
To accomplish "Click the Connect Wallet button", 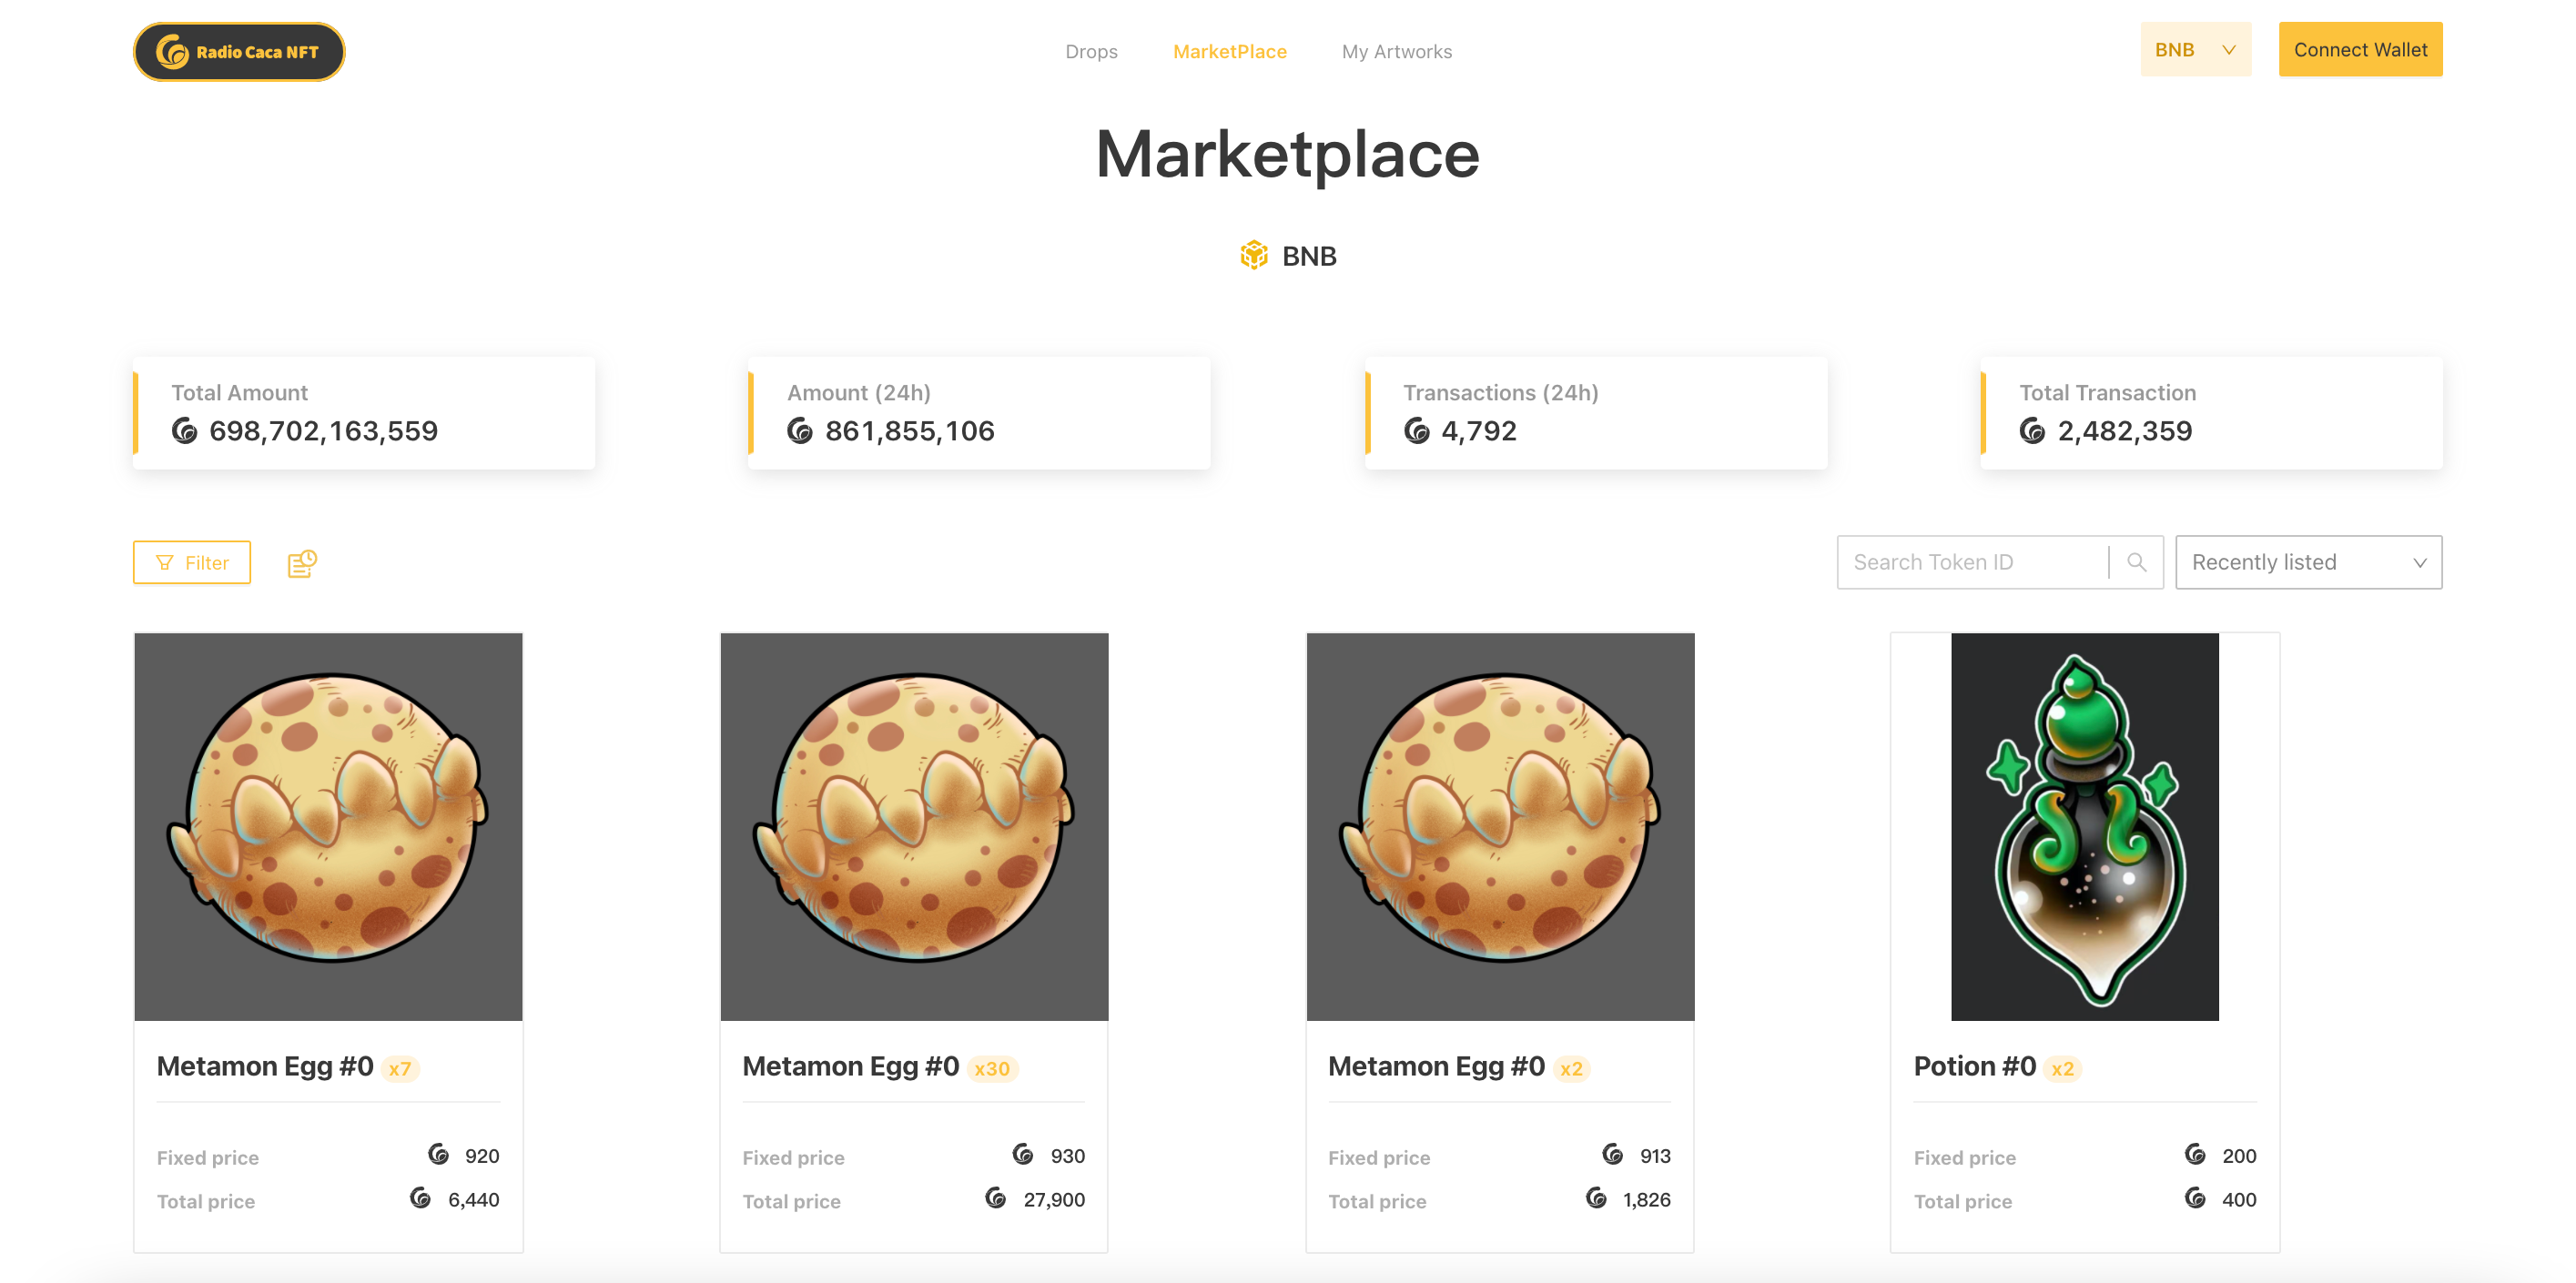I will [2360, 49].
